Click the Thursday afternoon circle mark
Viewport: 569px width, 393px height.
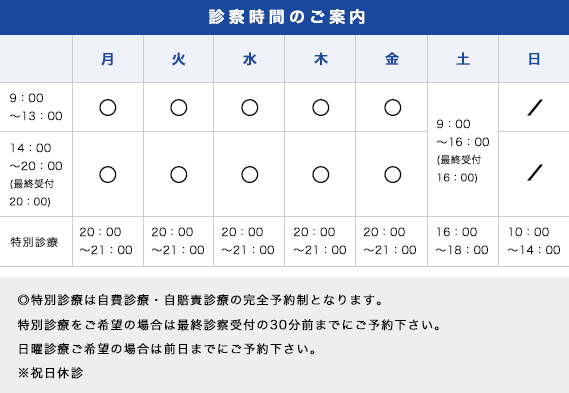point(321,175)
